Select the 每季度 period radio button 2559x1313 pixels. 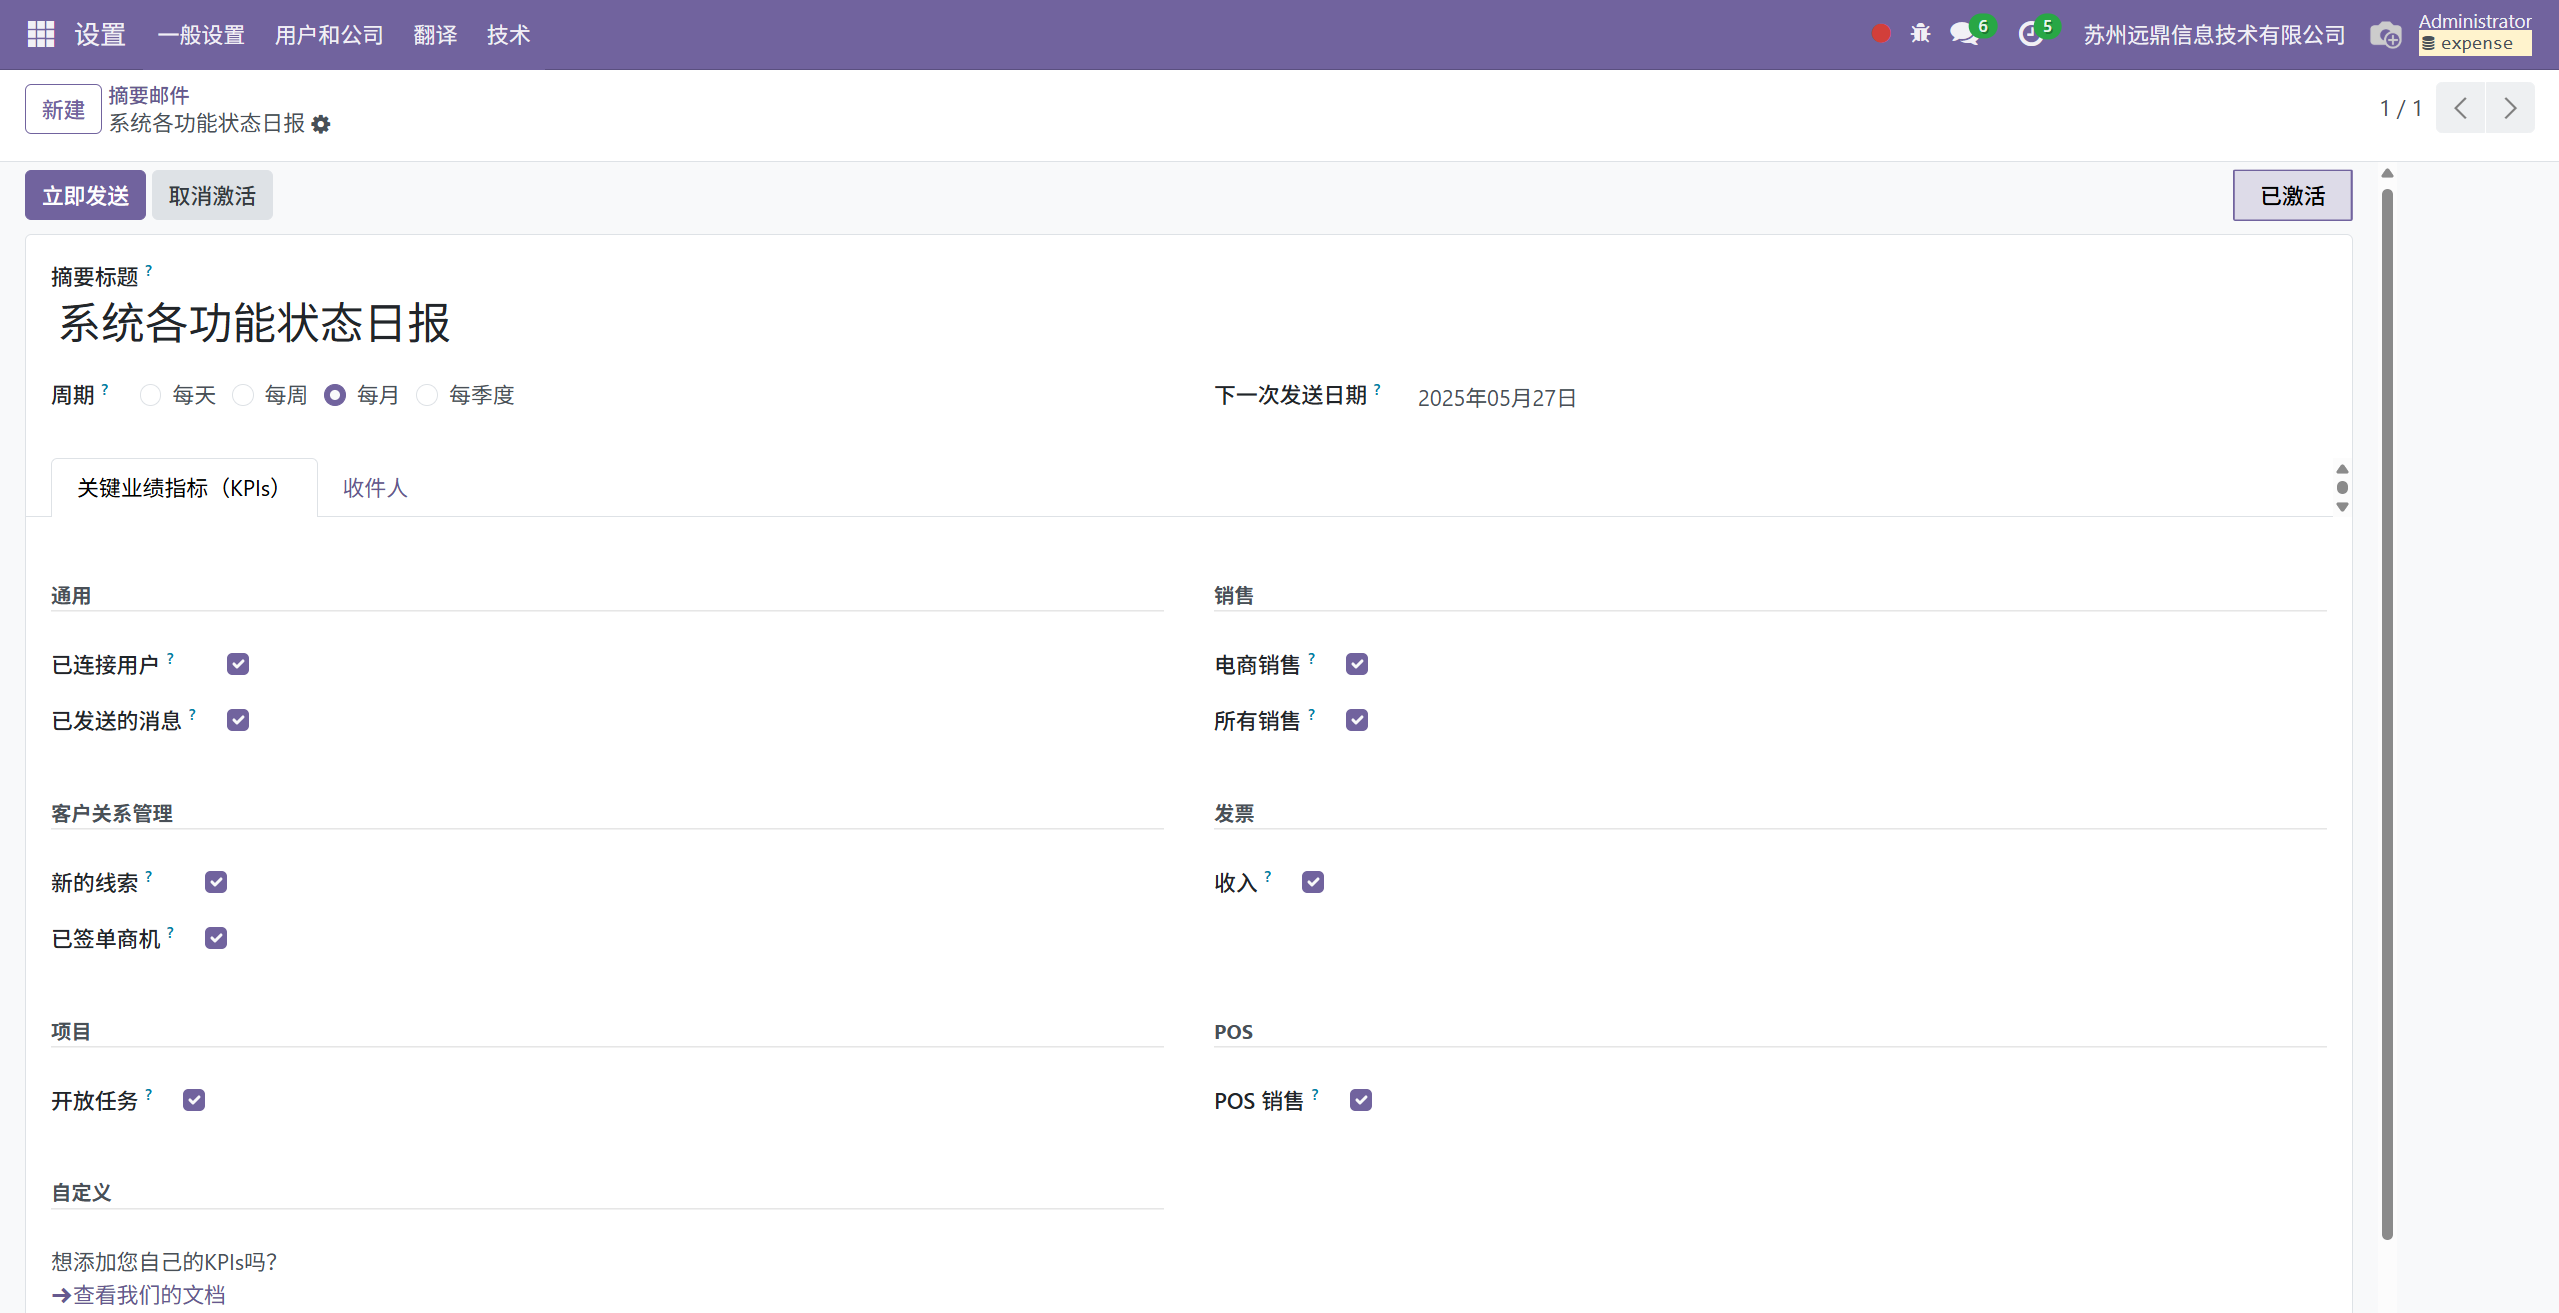tap(427, 395)
